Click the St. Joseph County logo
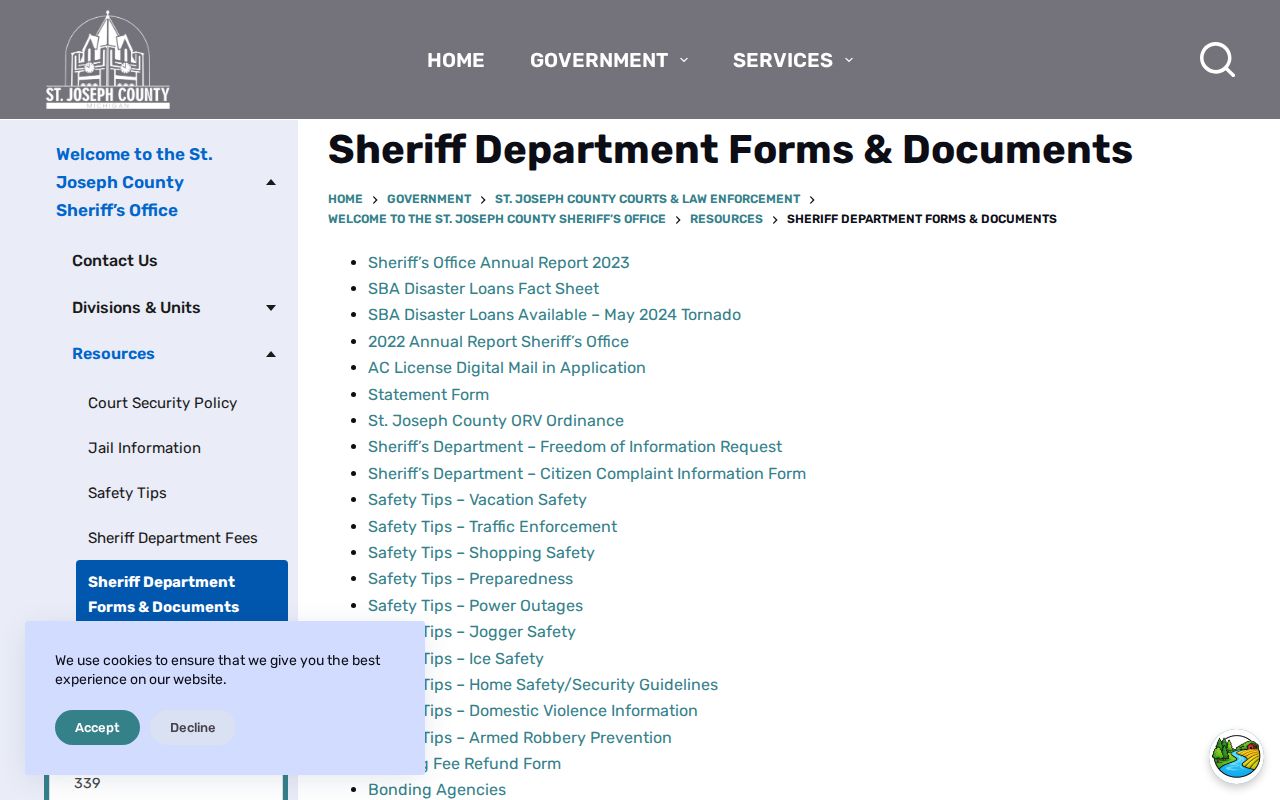Viewport: 1280px width, 800px height. (108, 60)
